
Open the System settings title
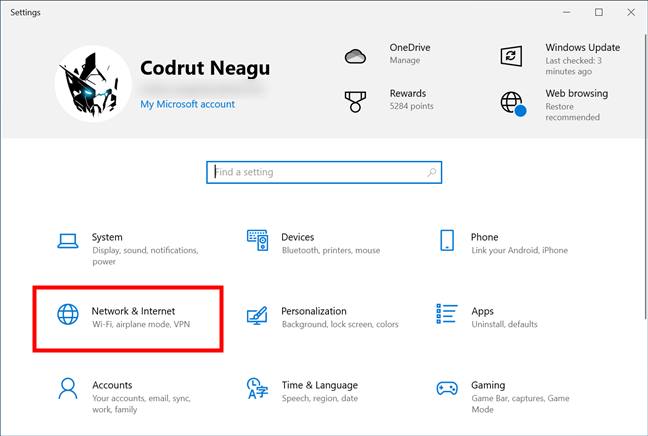tap(107, 237)
